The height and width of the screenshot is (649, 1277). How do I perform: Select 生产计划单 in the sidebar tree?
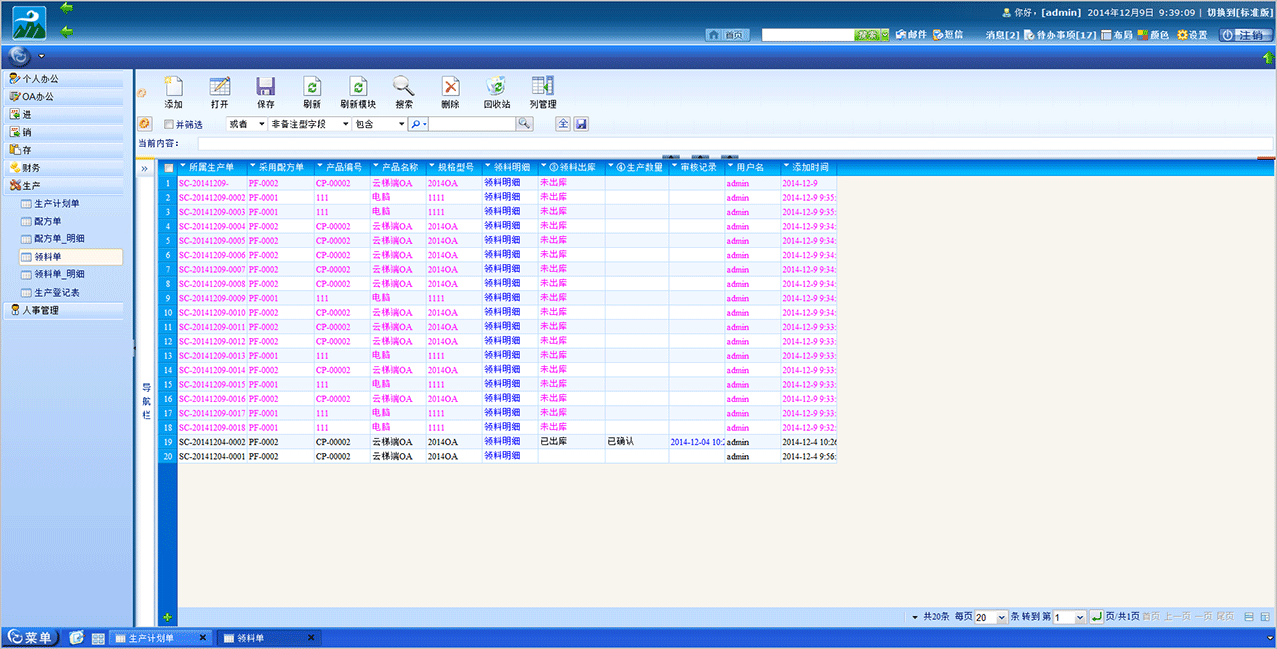56,204
